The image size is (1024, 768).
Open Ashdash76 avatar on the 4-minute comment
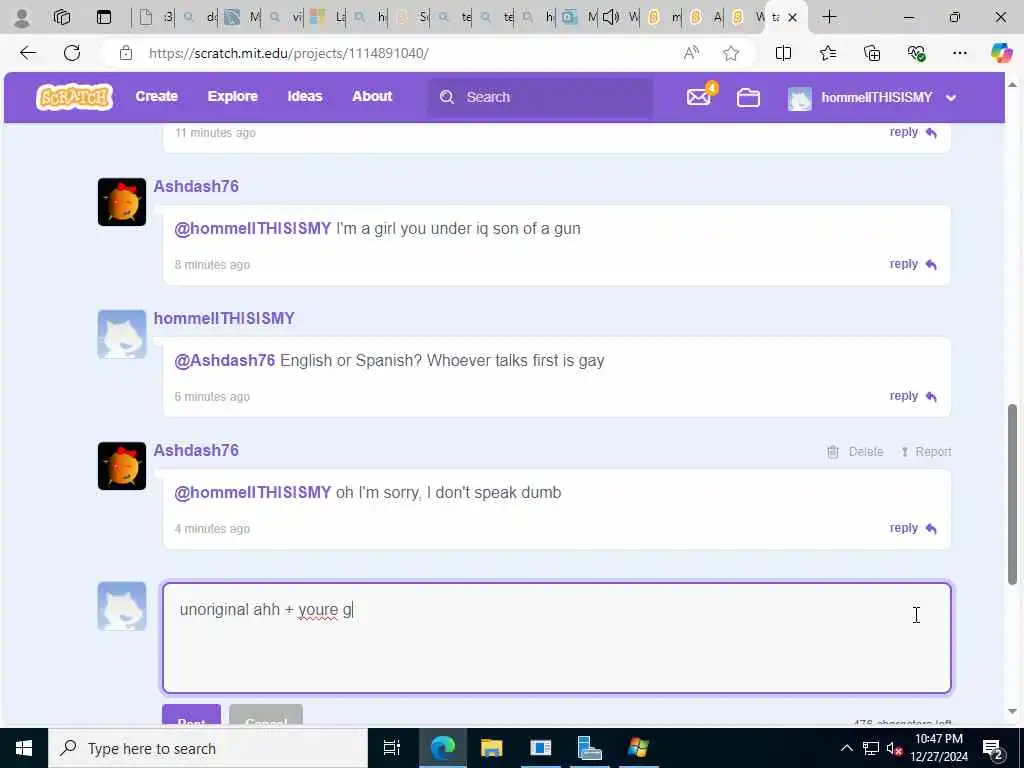122,466
